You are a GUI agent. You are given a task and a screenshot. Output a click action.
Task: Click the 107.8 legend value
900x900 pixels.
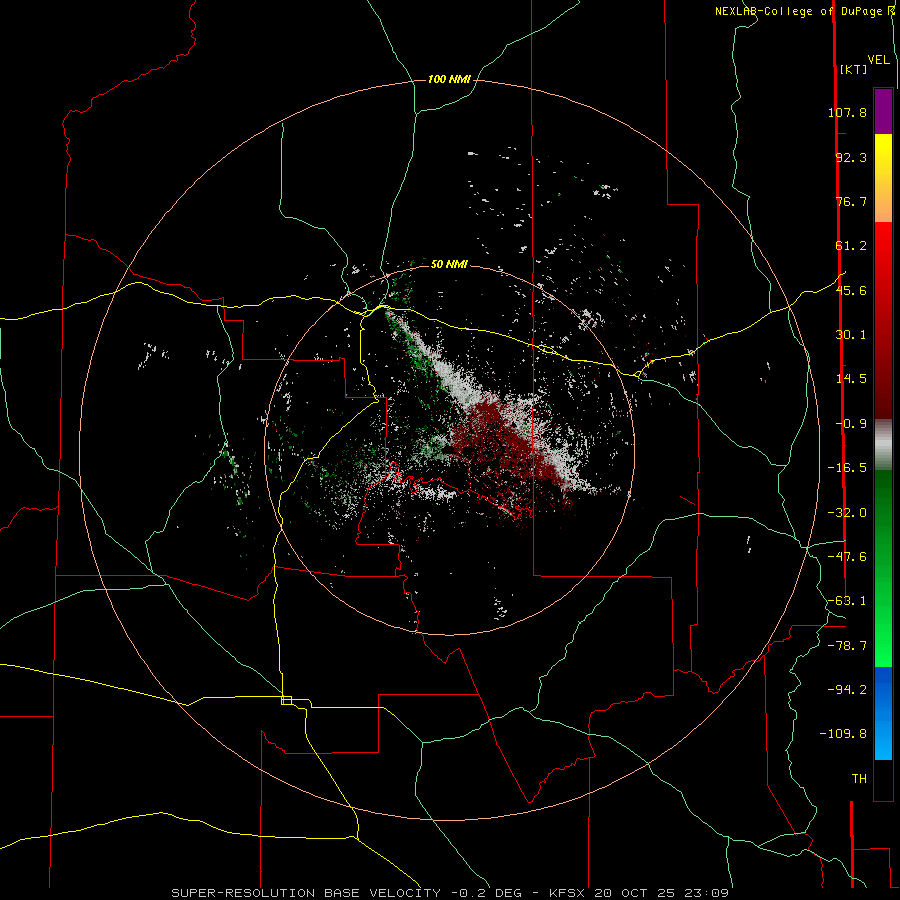coord(847,112)
